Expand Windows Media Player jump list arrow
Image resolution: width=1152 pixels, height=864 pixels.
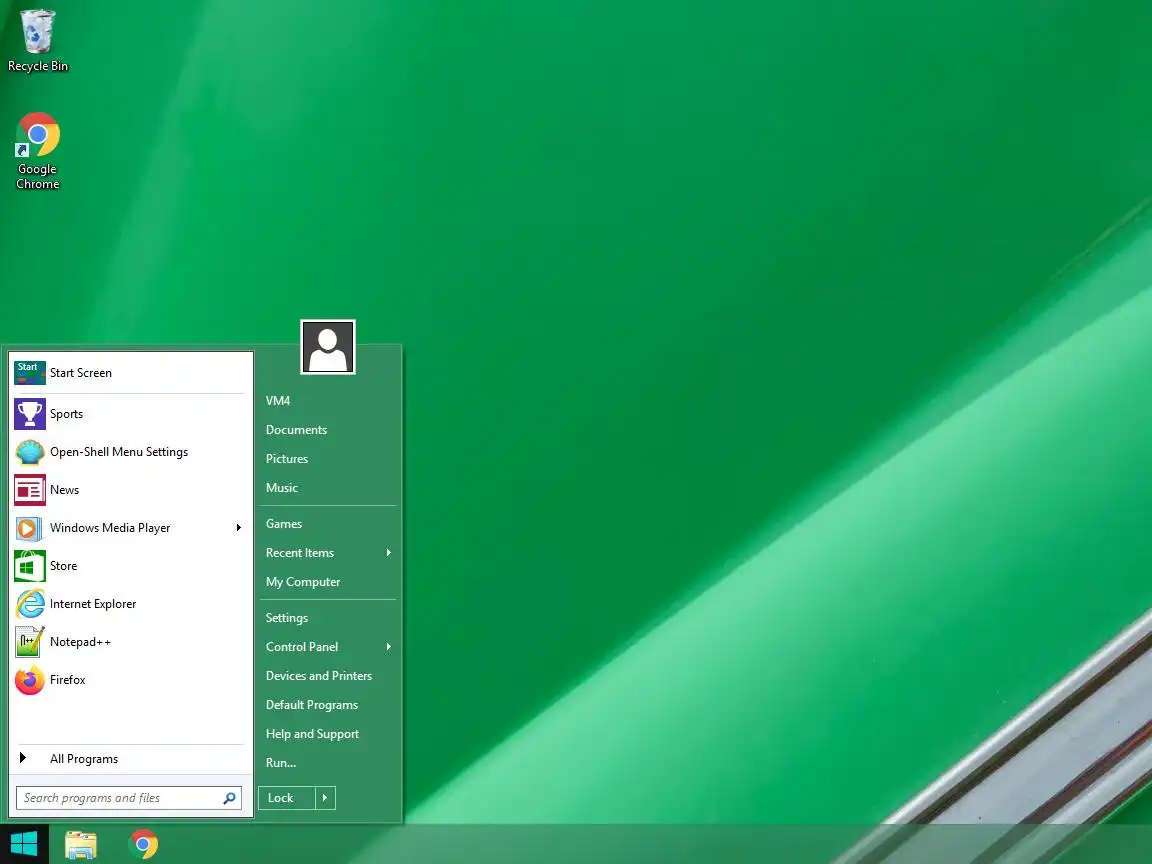tap(239, 528)
